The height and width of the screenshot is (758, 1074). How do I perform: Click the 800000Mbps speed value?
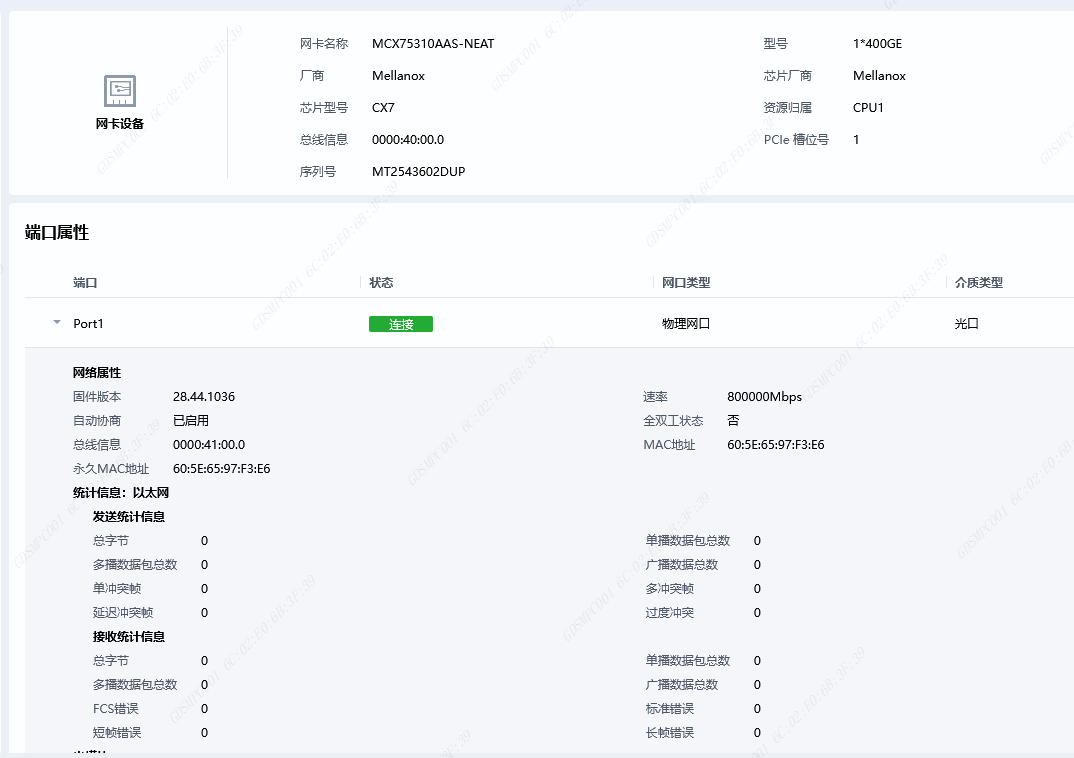pos(764,397)
